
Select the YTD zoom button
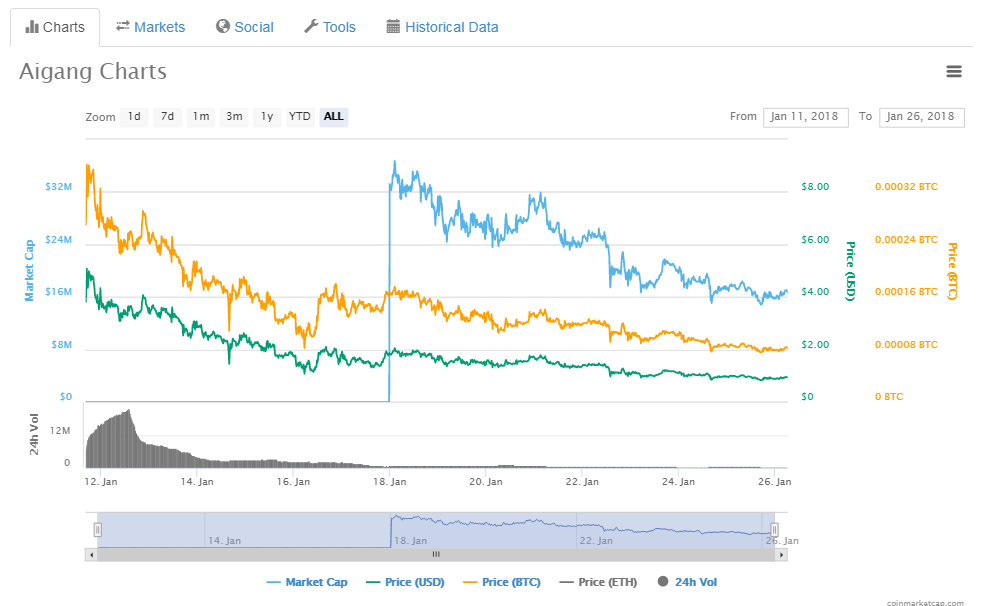[x=299, y=117]
